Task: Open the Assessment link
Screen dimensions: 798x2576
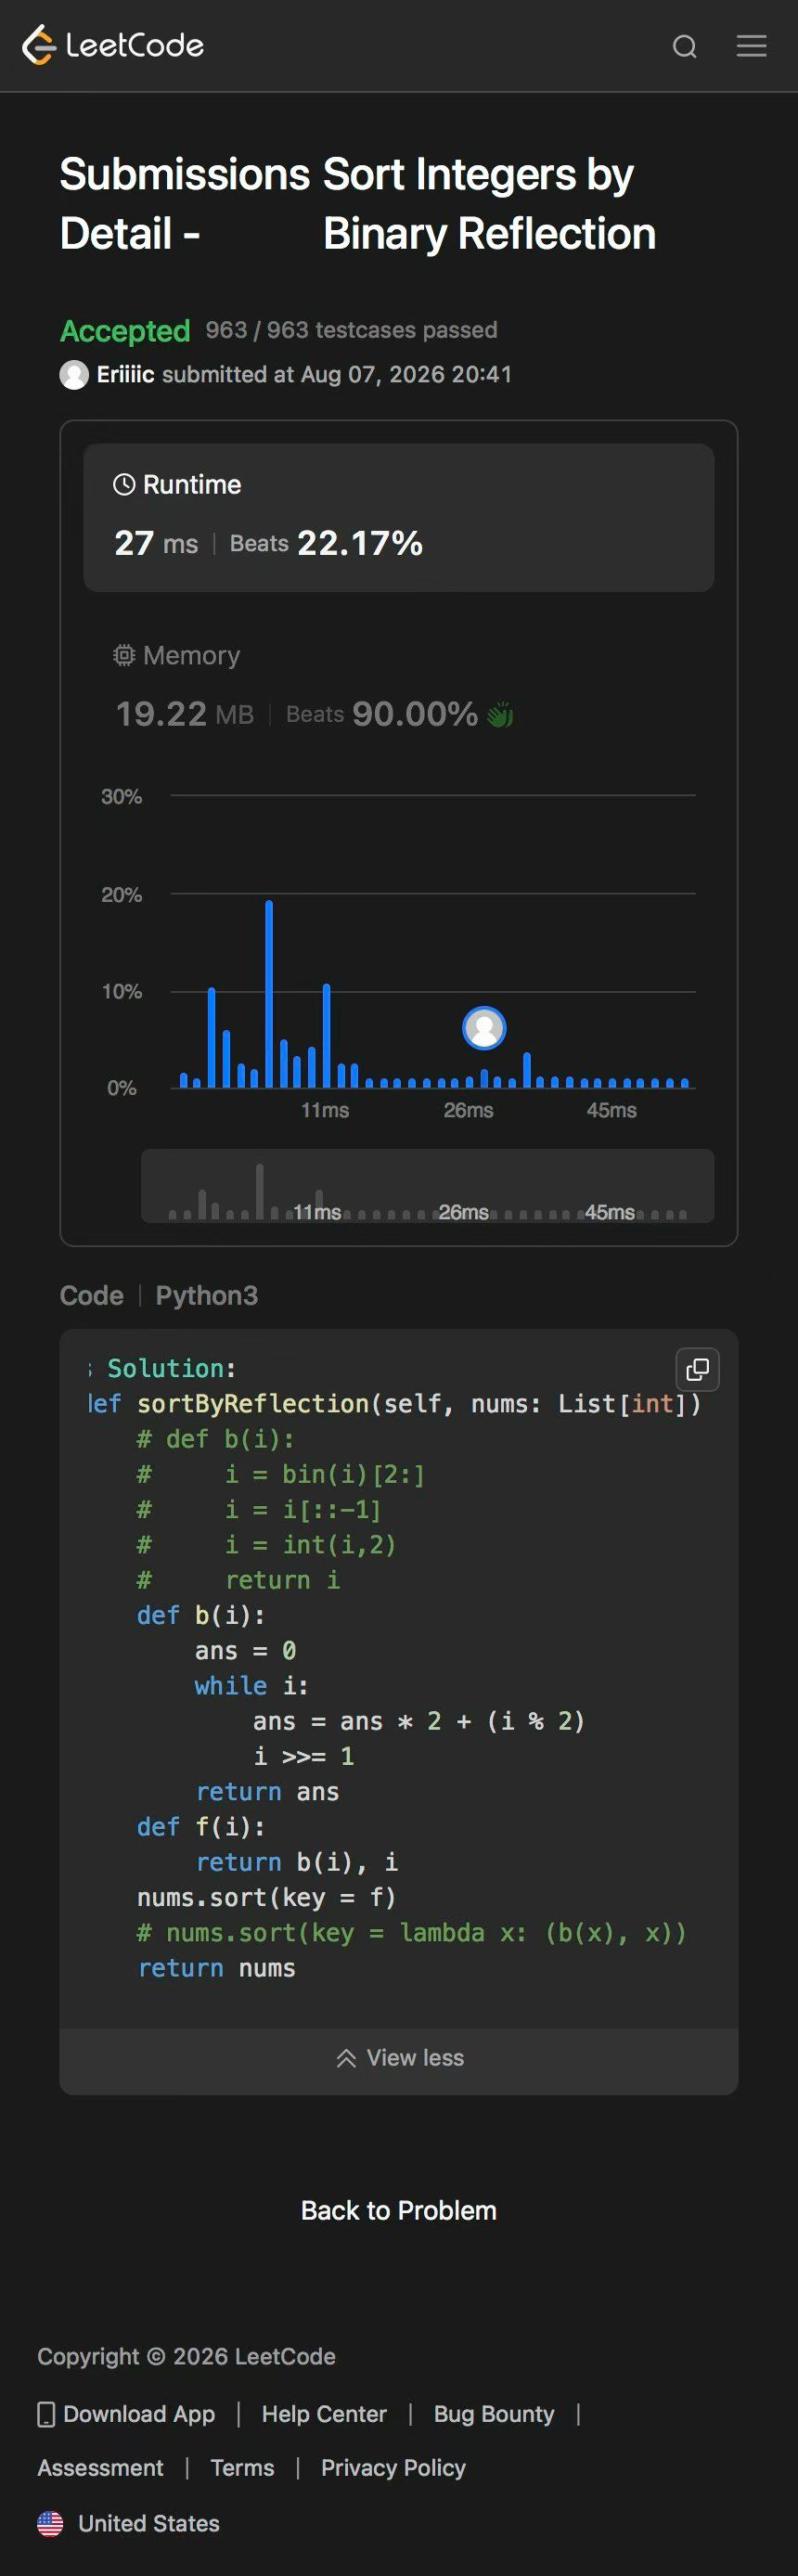Action: (100, 2468)
